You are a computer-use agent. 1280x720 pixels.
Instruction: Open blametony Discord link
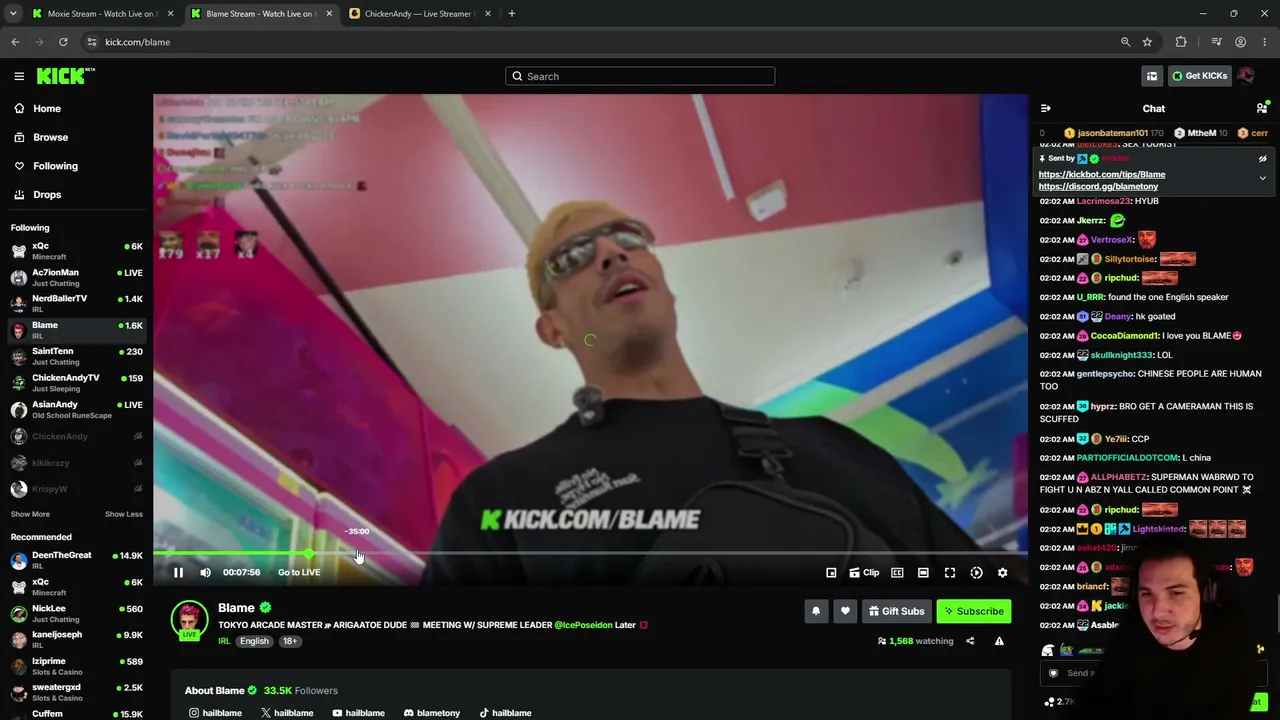tap(431, 713)
